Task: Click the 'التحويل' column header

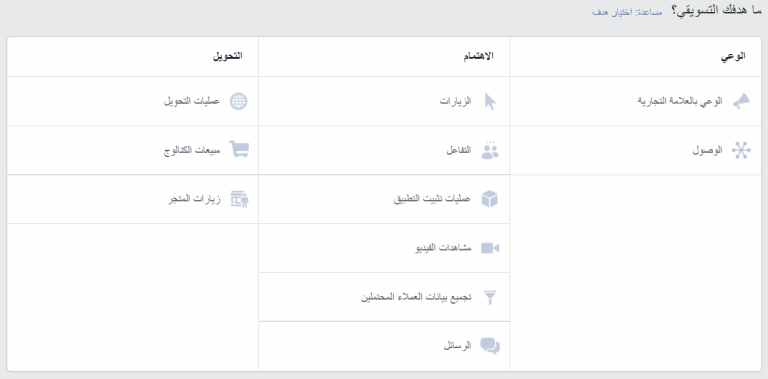Action: (x=227, y=56)
